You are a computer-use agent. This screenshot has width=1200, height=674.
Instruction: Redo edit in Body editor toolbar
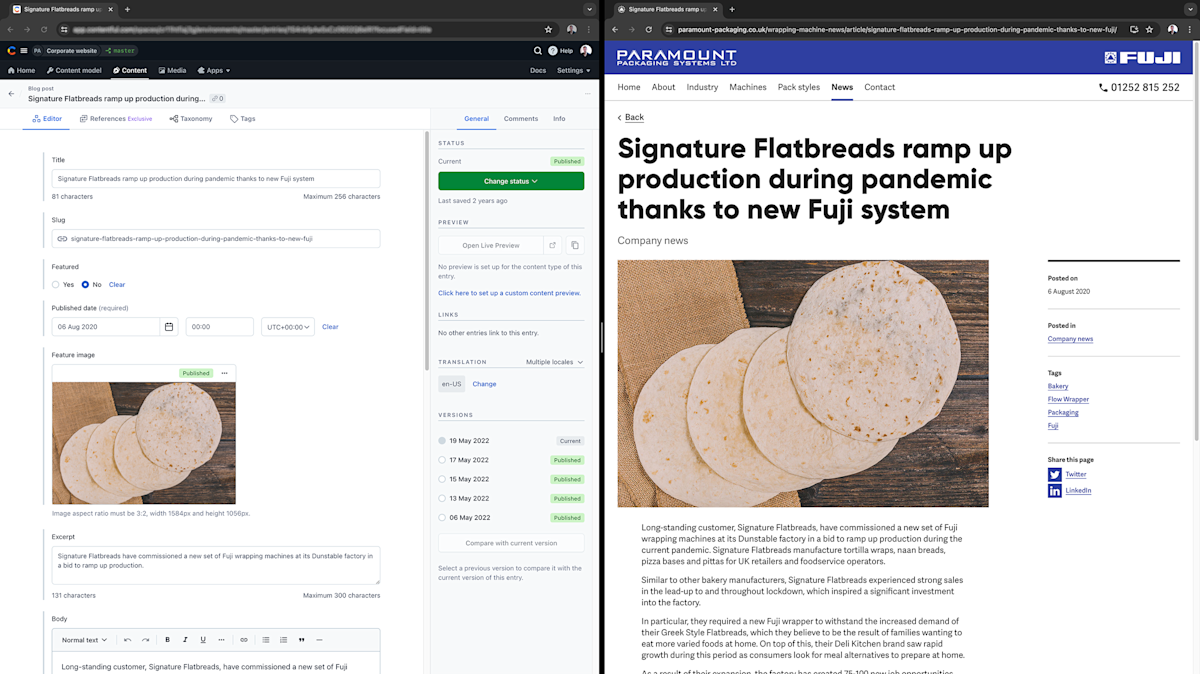(145, 640)
